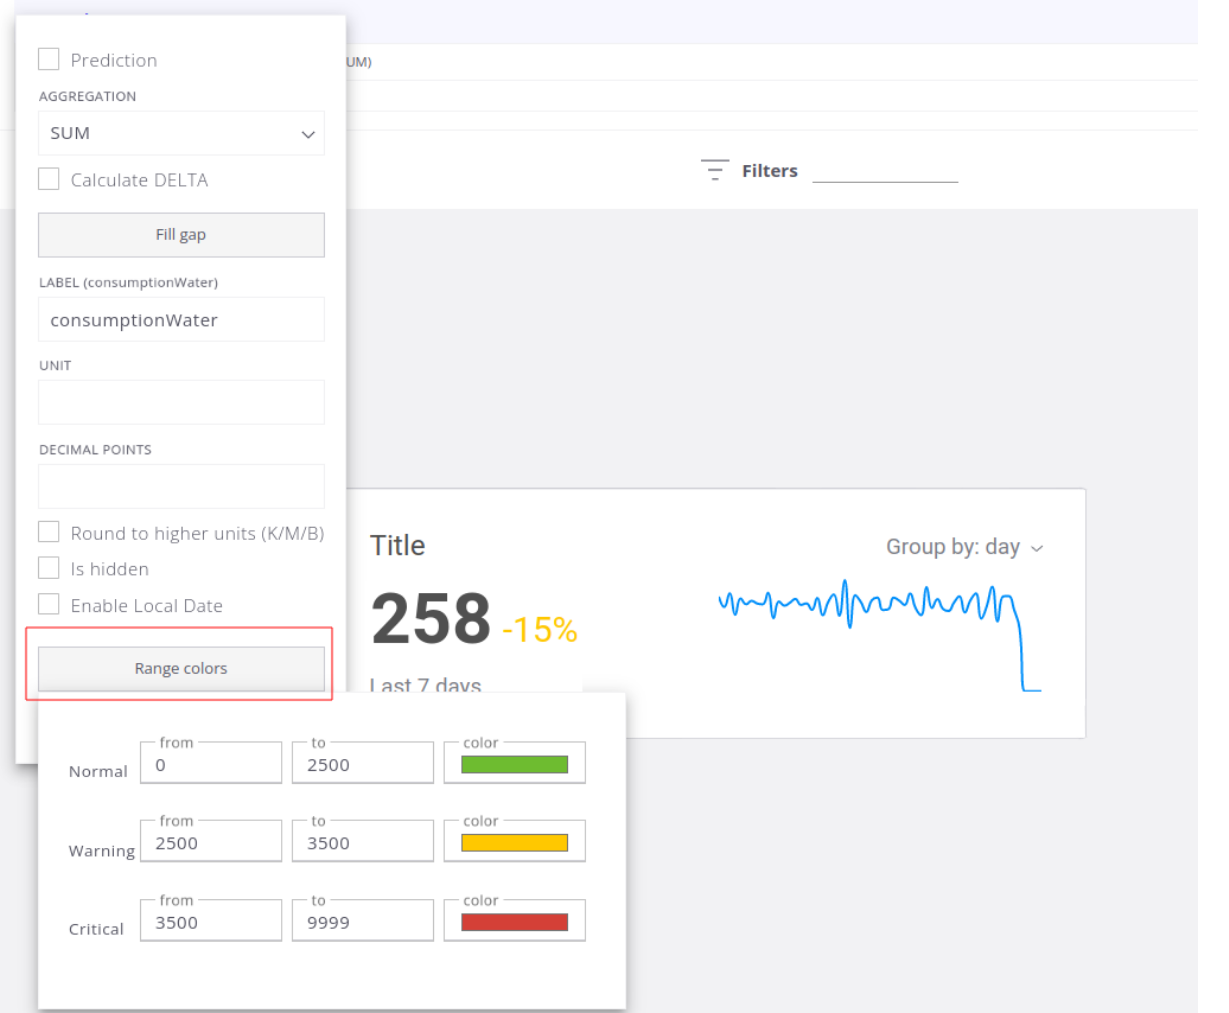Click the consumptionWater label field
Screen dimensions: 1229x1013
181,320
